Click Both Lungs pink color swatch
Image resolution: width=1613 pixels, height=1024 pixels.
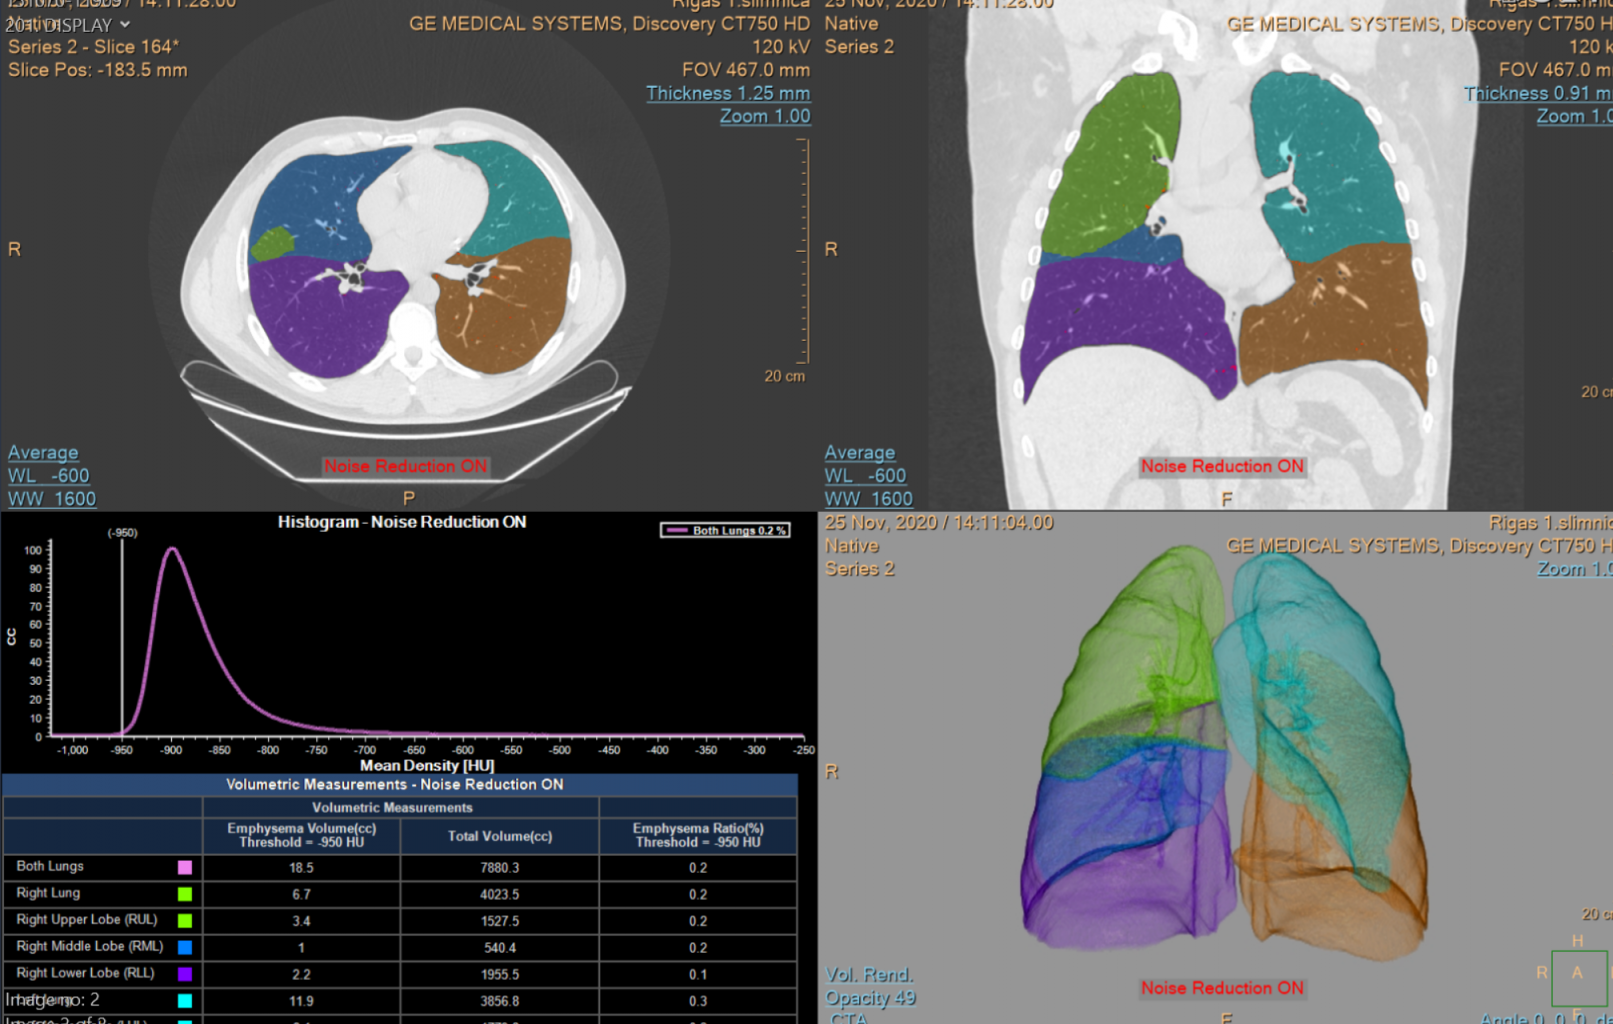coord(185,868)
